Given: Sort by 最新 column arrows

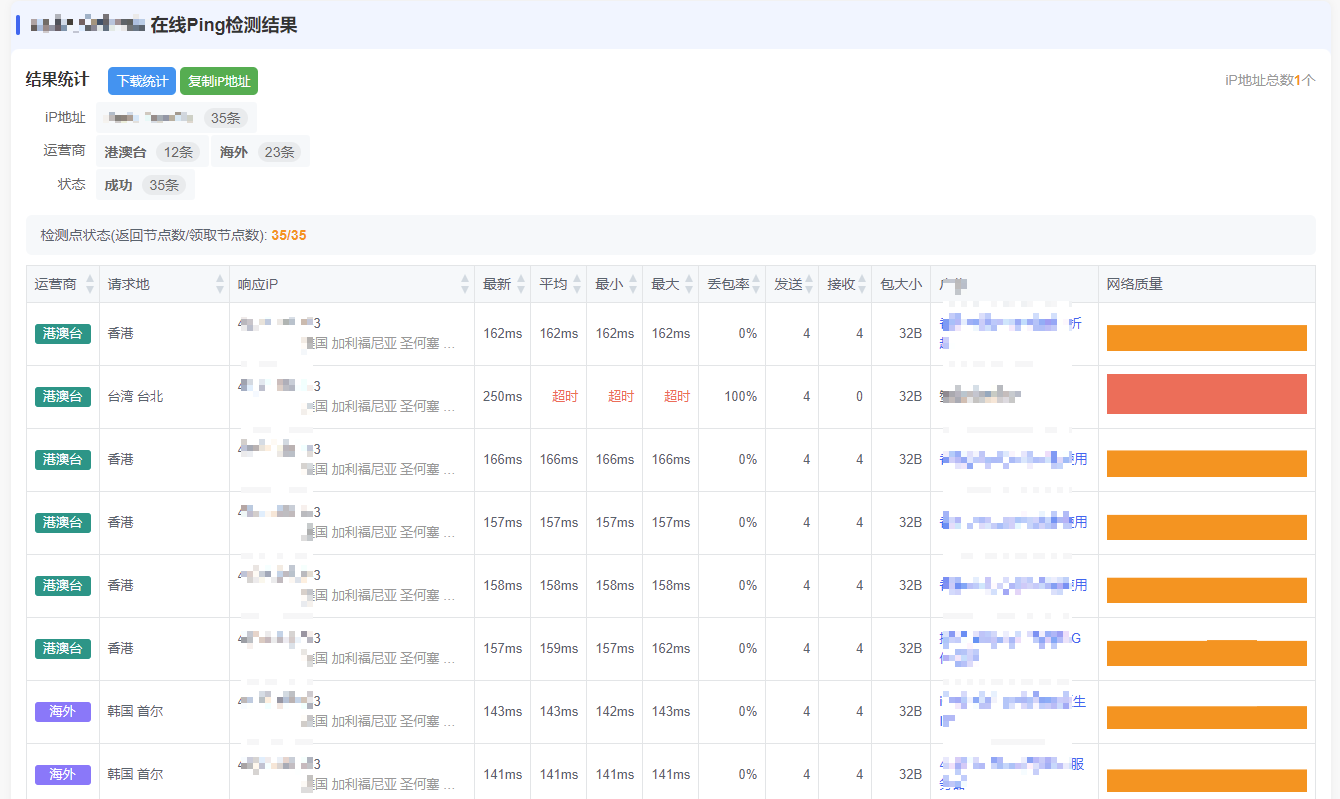Looking at the screenshot, I should point(521,284).
